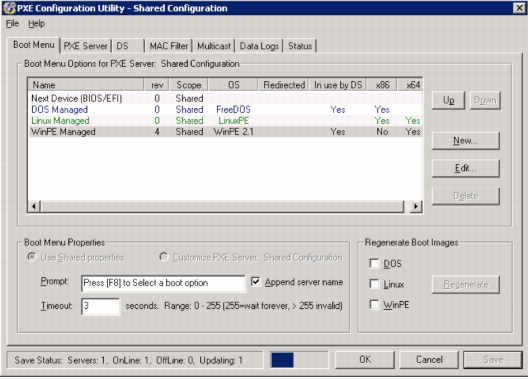Select the Linux Managed boot option

click(225, 121)
